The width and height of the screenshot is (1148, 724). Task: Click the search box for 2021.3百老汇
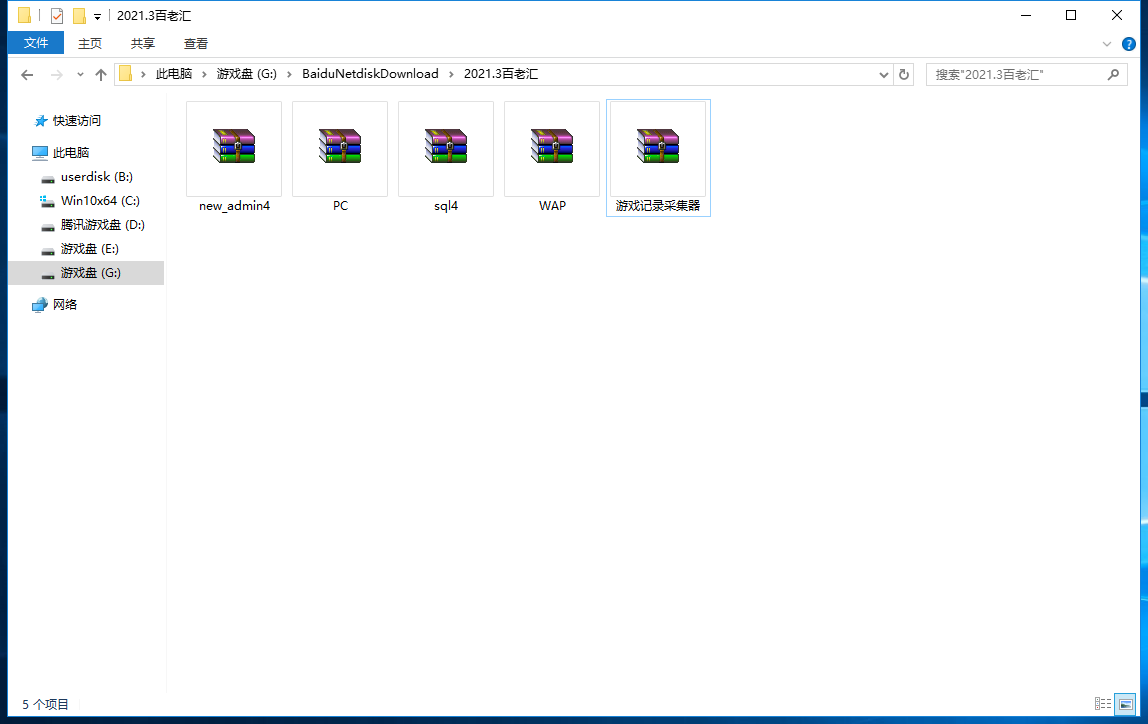(x=1015, y=74)
